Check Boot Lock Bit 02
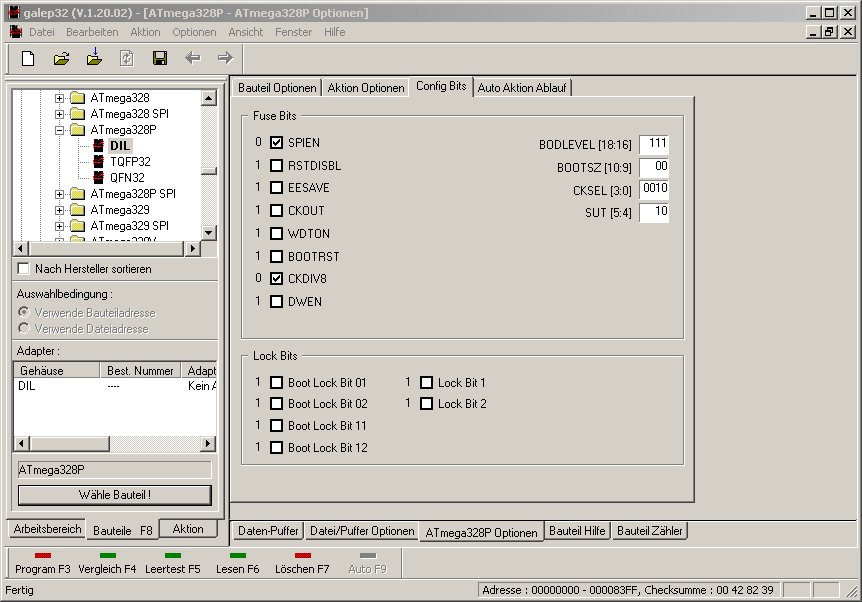Viewport: 862px width, 602px height. pos(277,404)
